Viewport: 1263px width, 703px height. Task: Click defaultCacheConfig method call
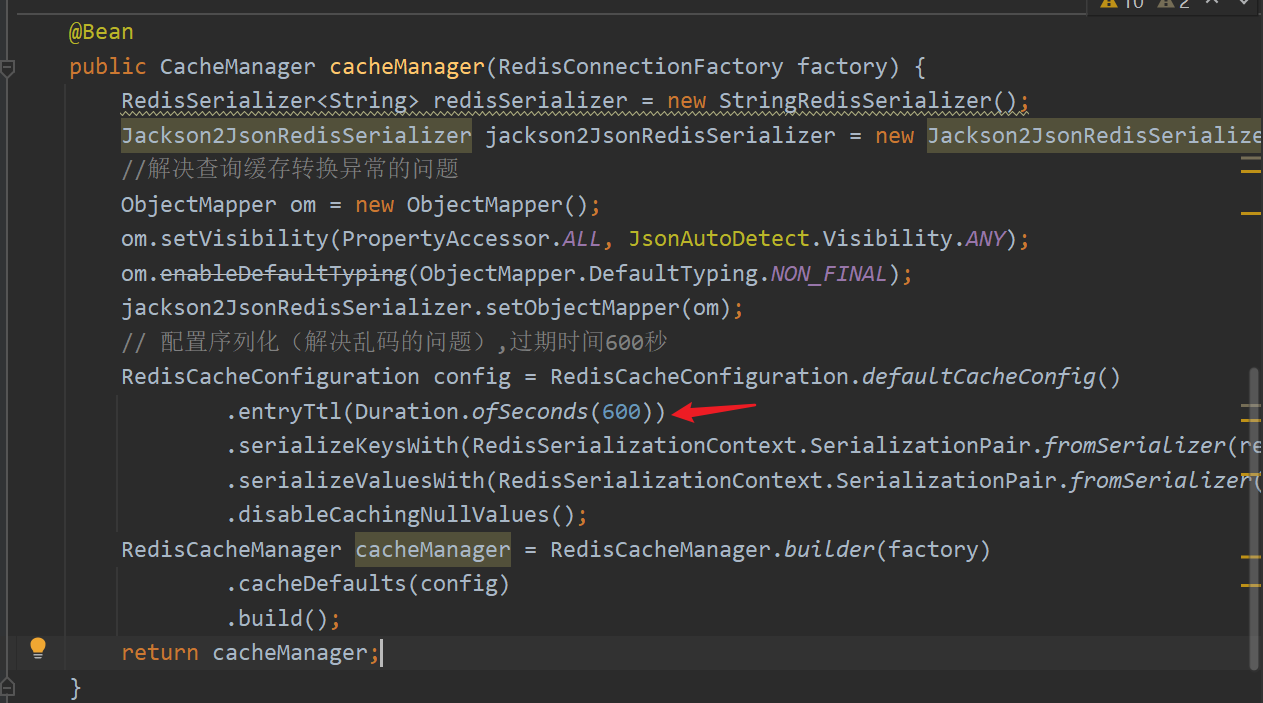tap(979, 377)
